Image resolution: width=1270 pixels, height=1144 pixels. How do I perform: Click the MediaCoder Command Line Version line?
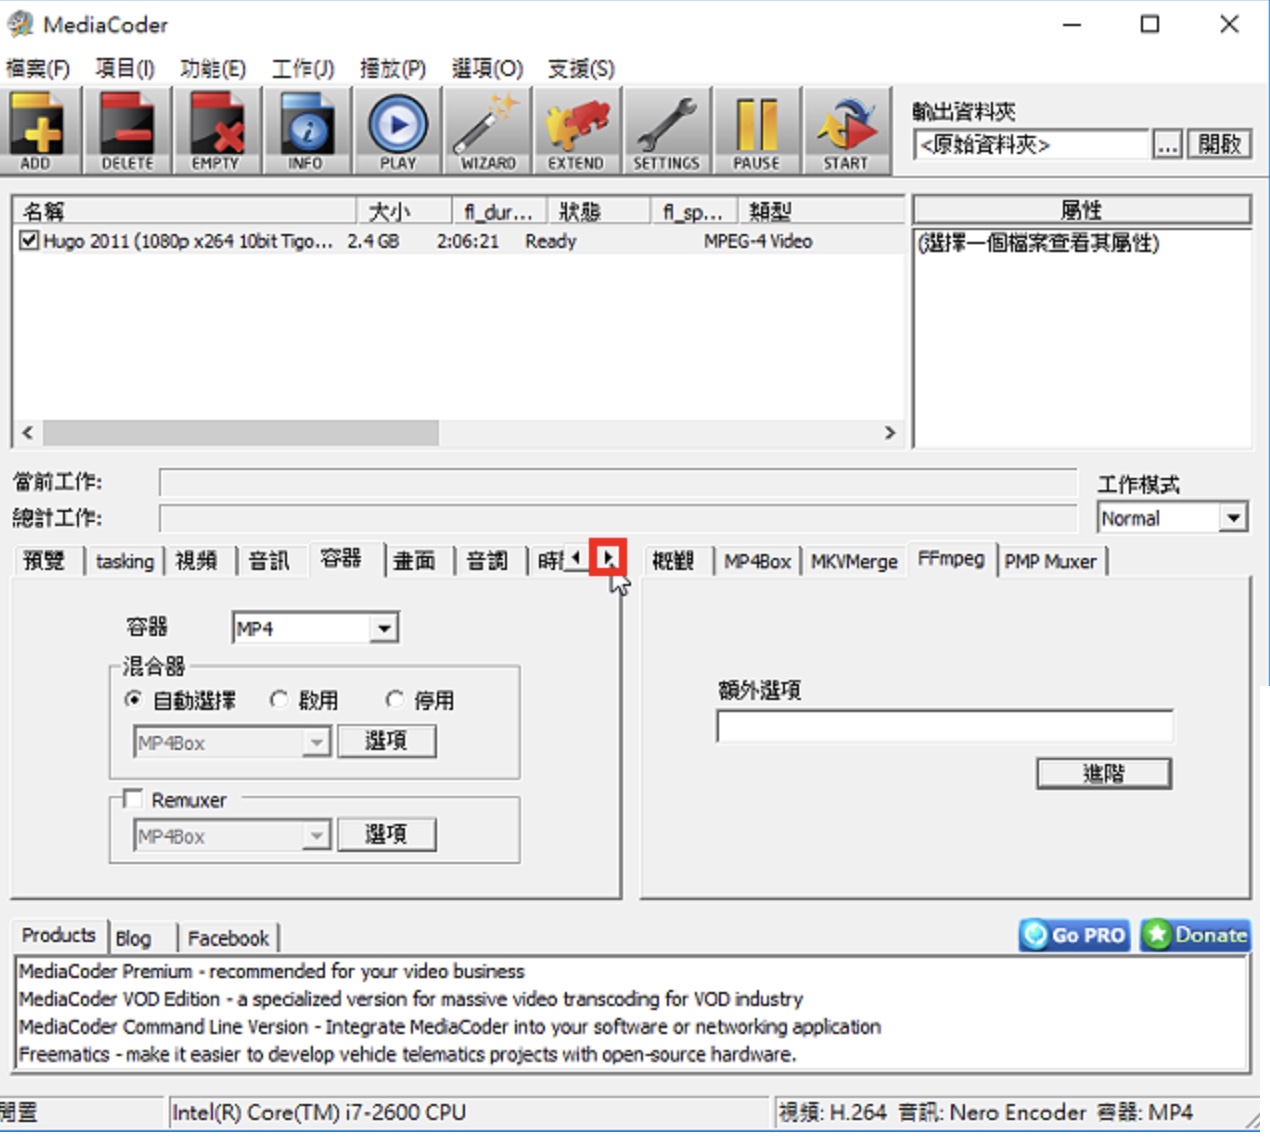point(450,1027)
